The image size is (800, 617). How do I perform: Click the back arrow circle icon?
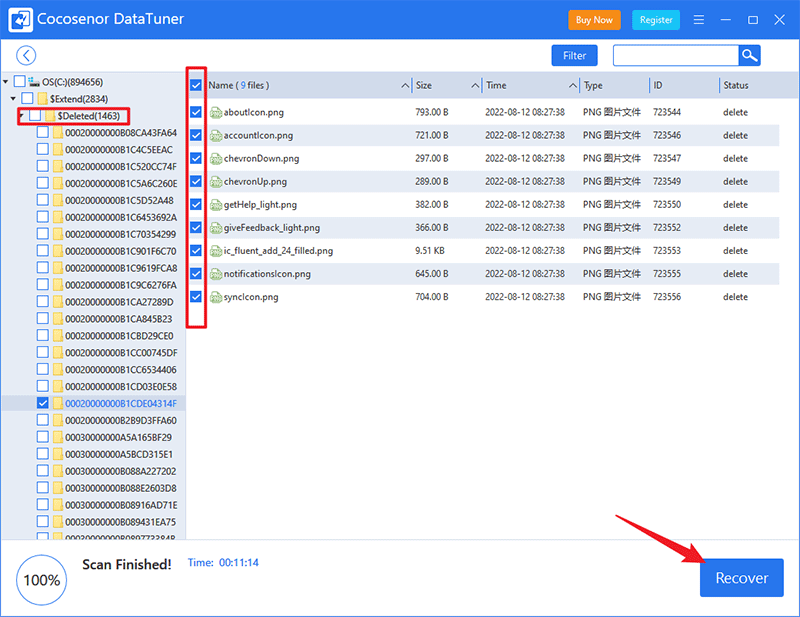[26, 56]
